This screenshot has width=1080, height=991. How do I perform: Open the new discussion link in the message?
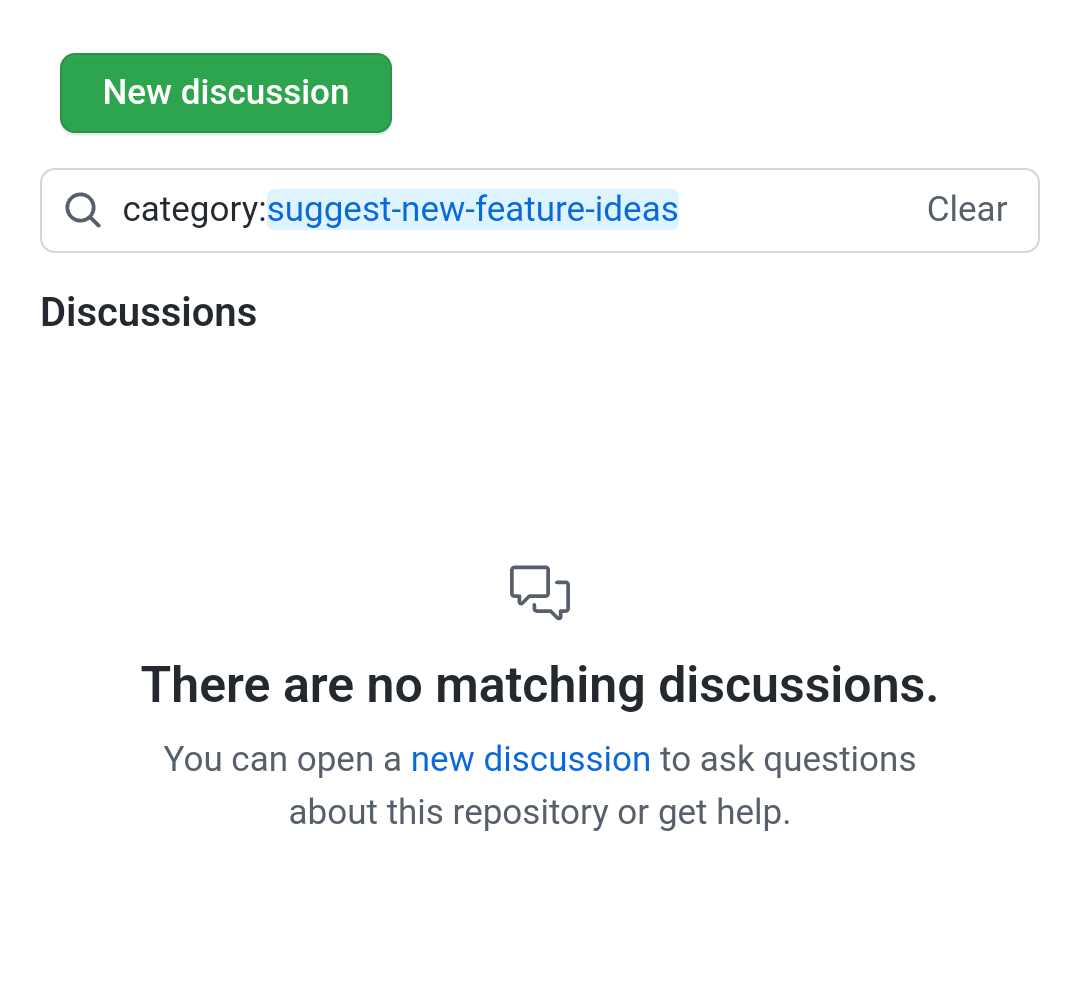530,758
